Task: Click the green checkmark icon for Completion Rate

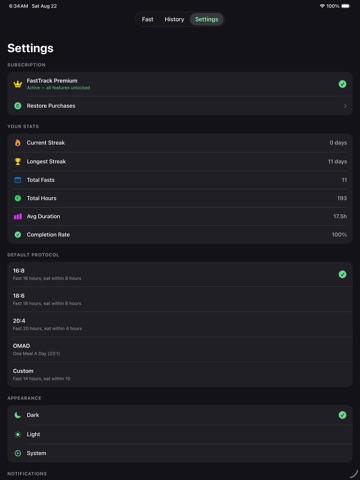Action: point(18,235)
